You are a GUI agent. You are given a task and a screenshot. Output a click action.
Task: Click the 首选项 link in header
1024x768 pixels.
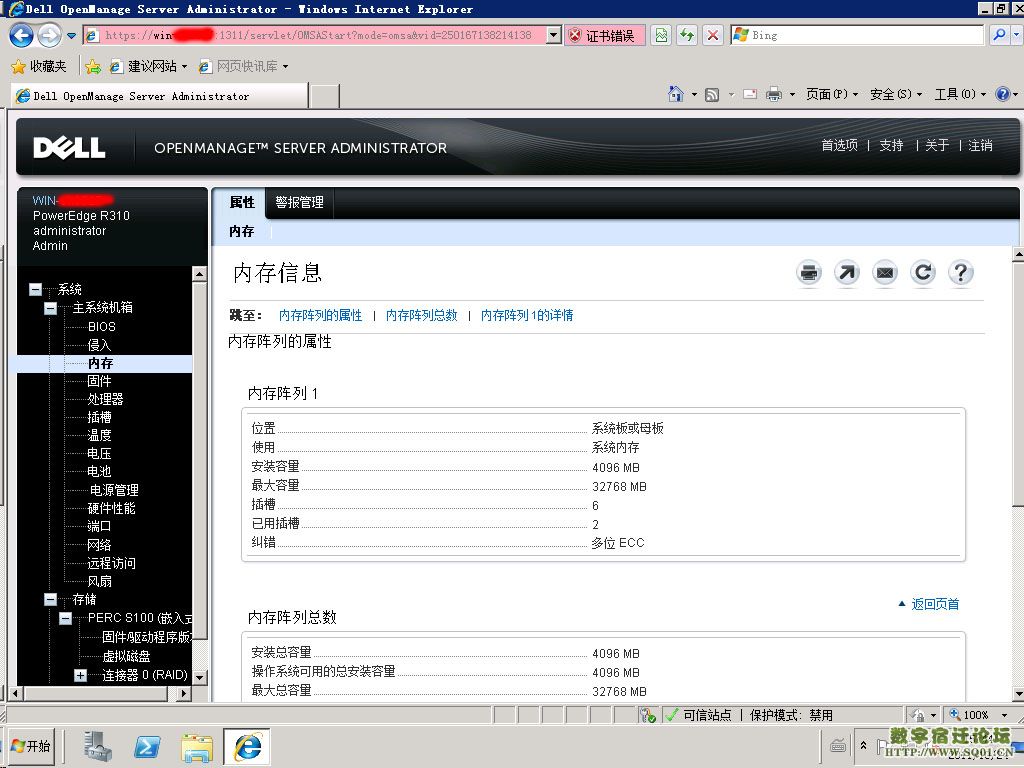coord(839,145)
